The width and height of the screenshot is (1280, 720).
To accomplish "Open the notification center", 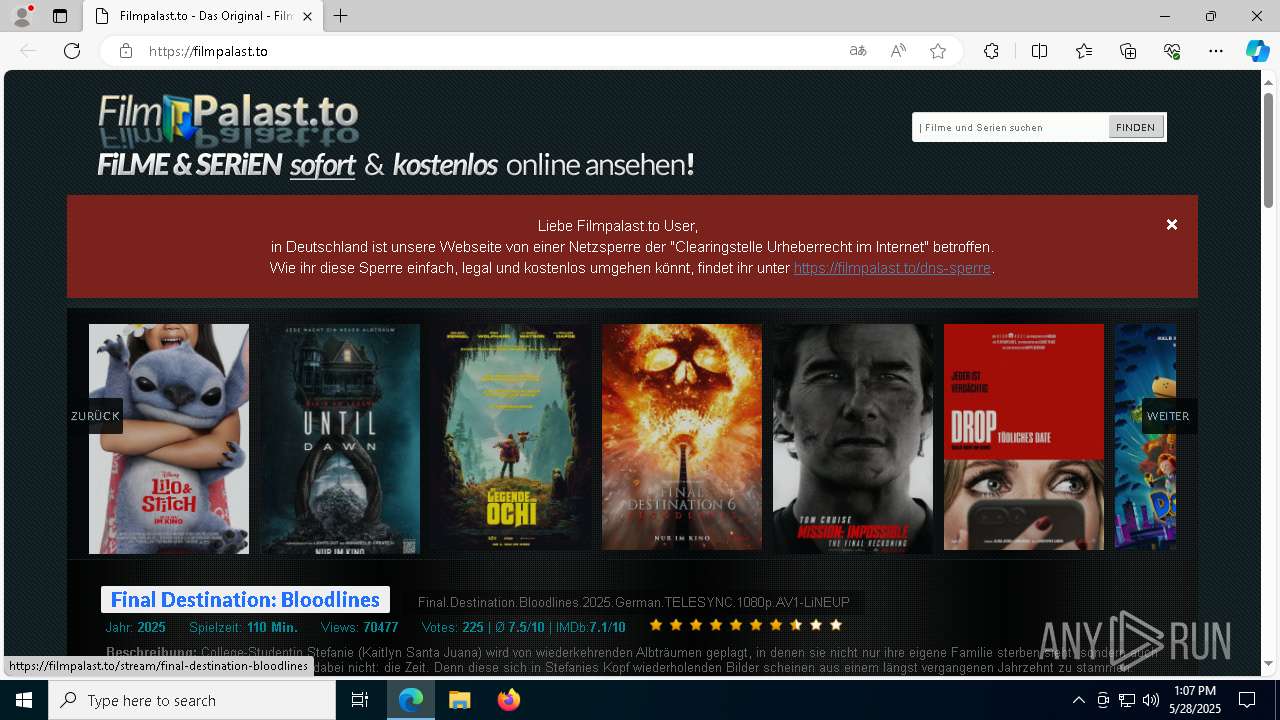I will click(x=1247, y=700).
